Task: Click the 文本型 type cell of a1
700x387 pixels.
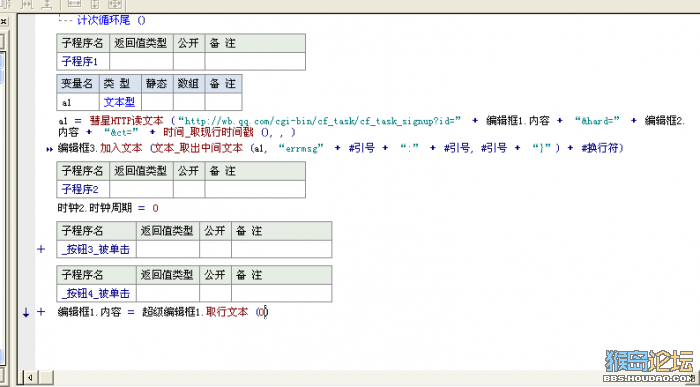Action: pyautogui.click(x=120, y=102)
